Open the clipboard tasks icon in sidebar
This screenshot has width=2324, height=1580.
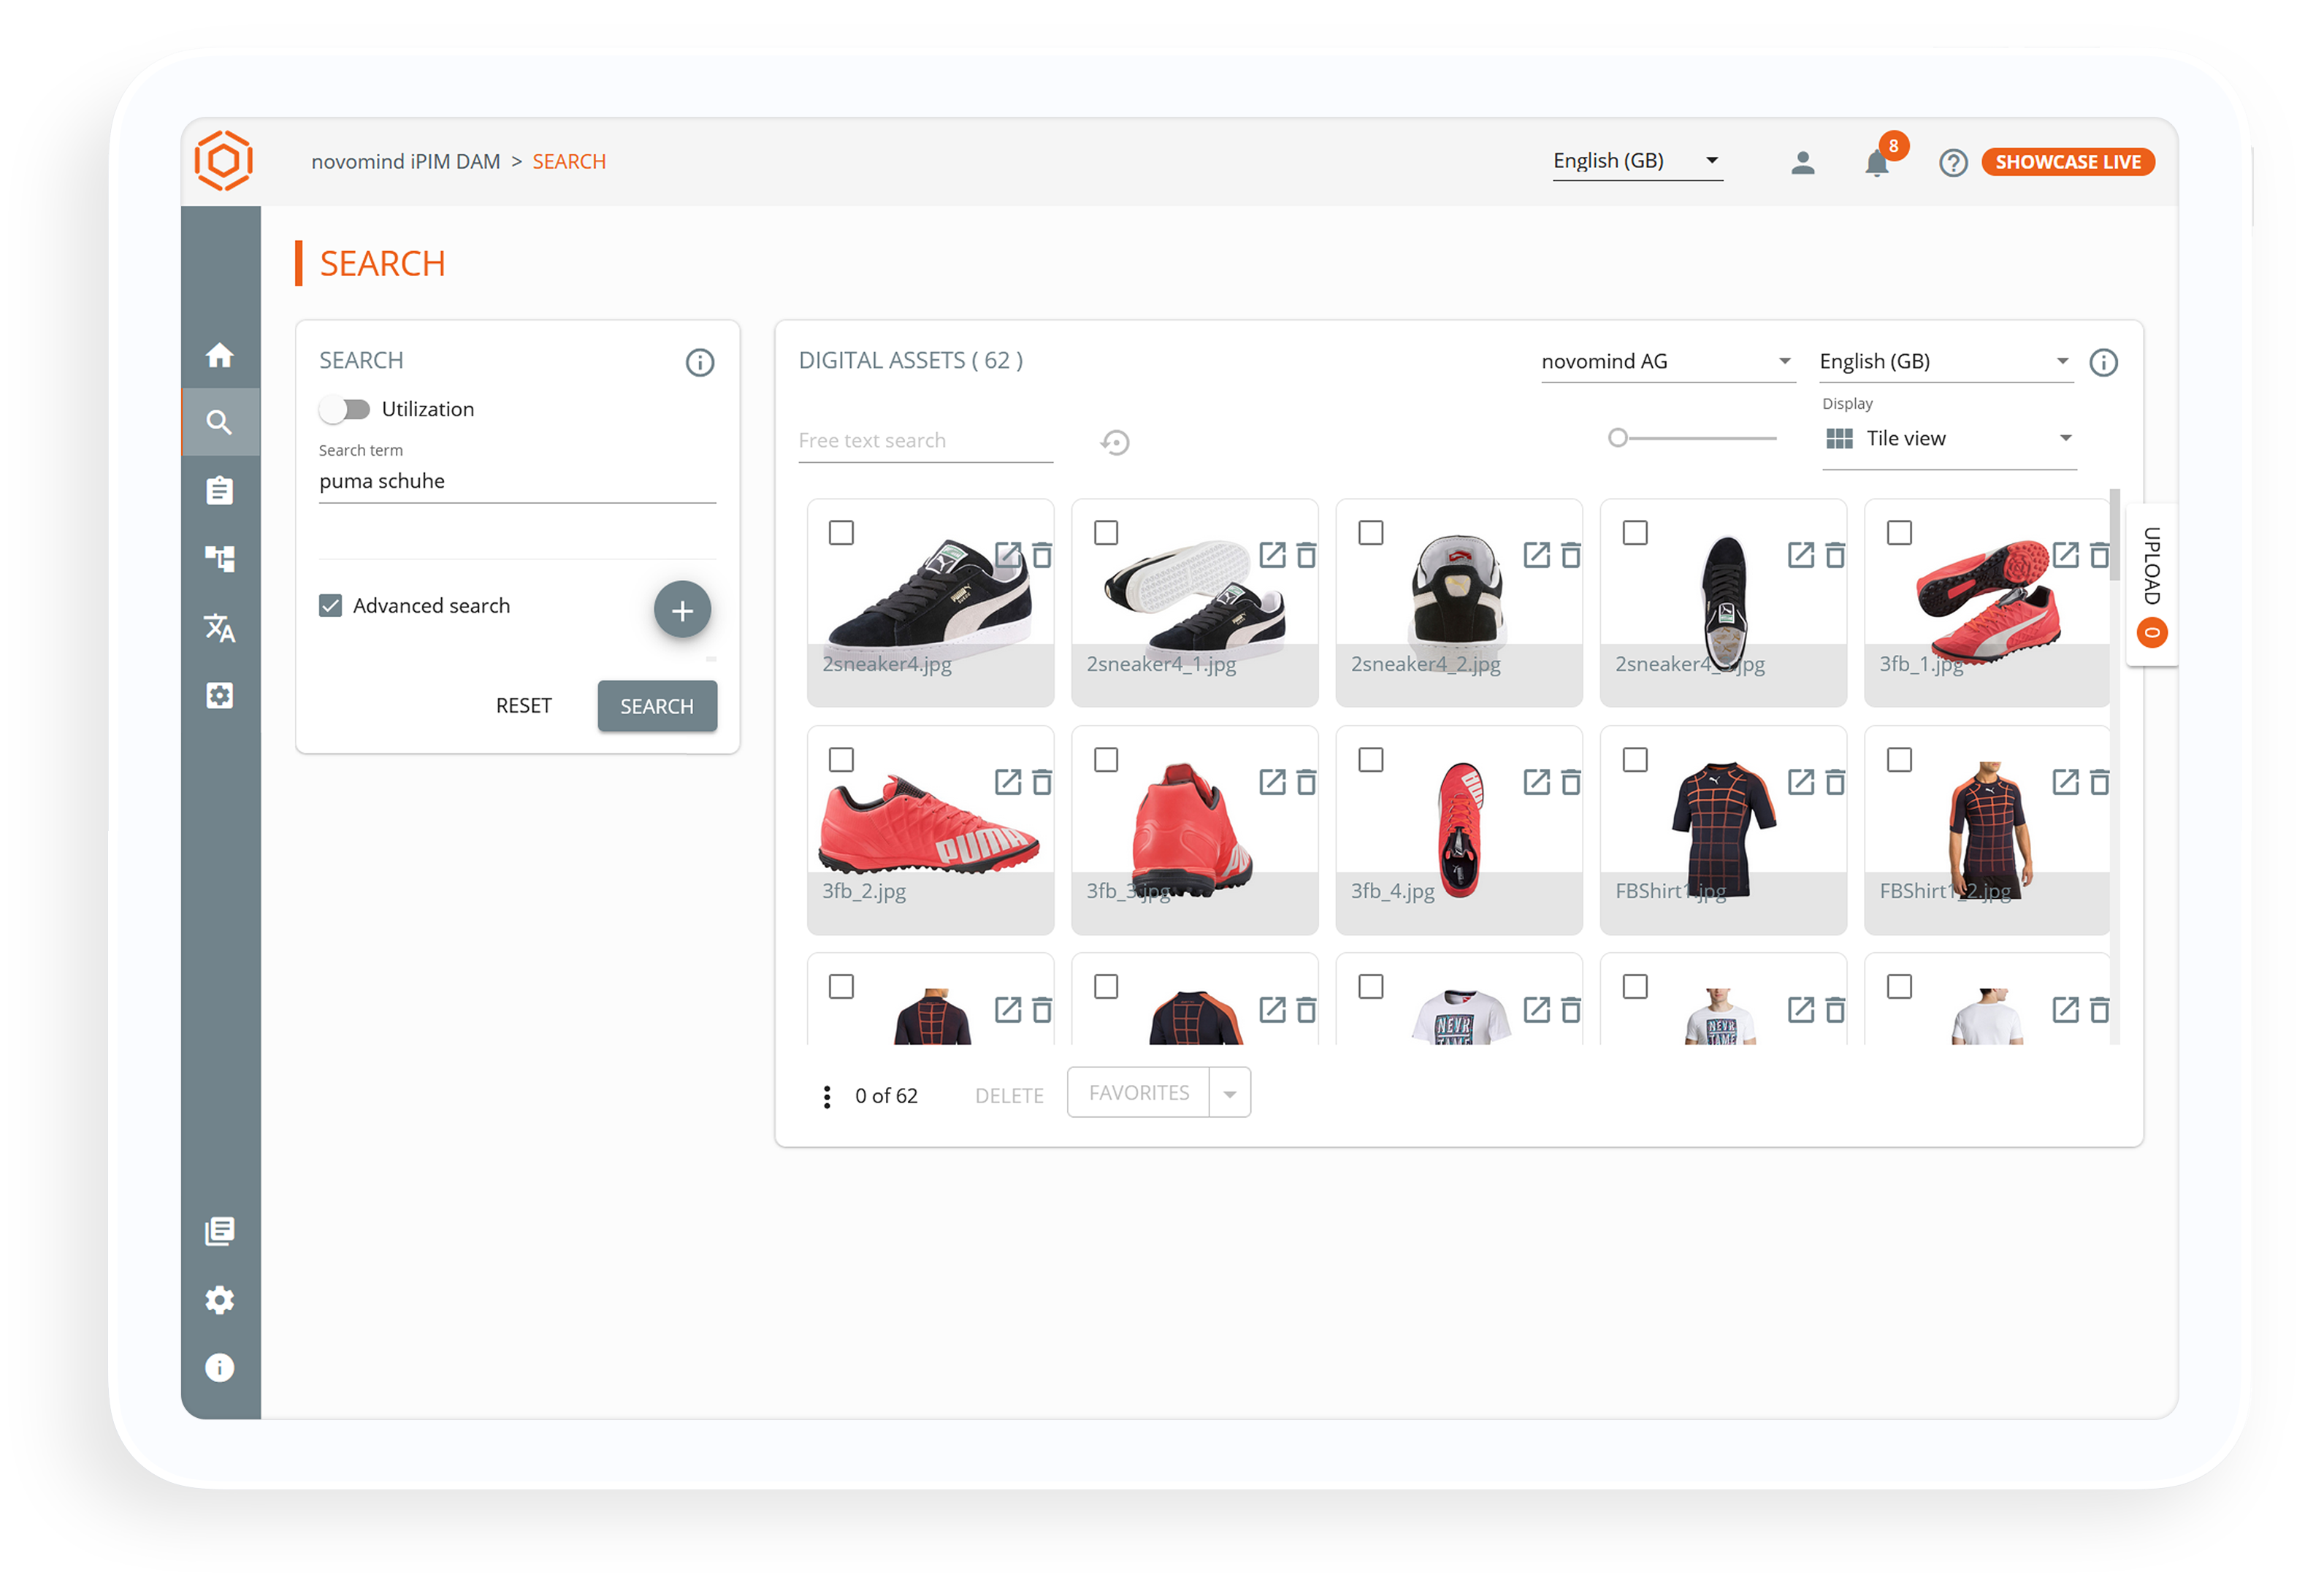click(220, 490)
